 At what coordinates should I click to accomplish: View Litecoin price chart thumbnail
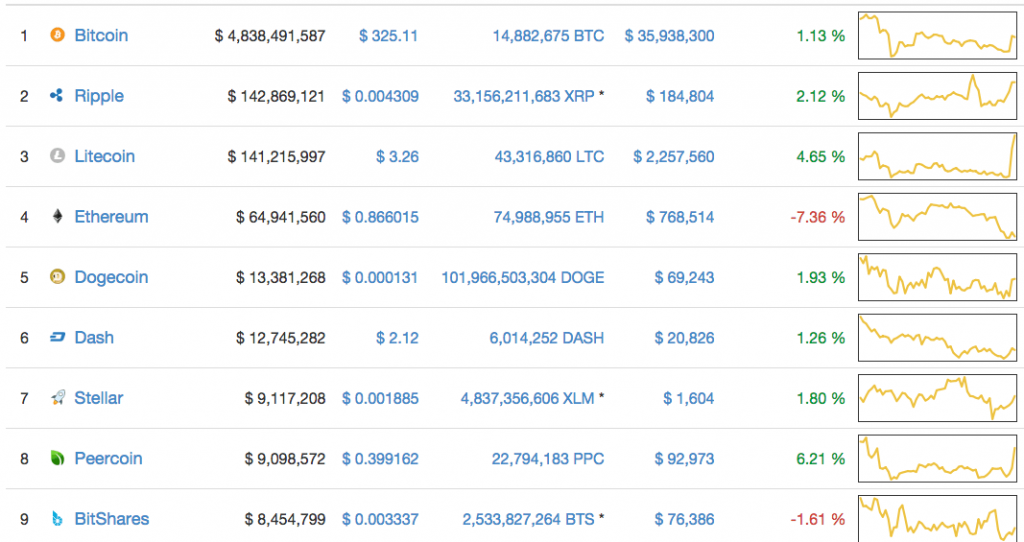(937, 156)
